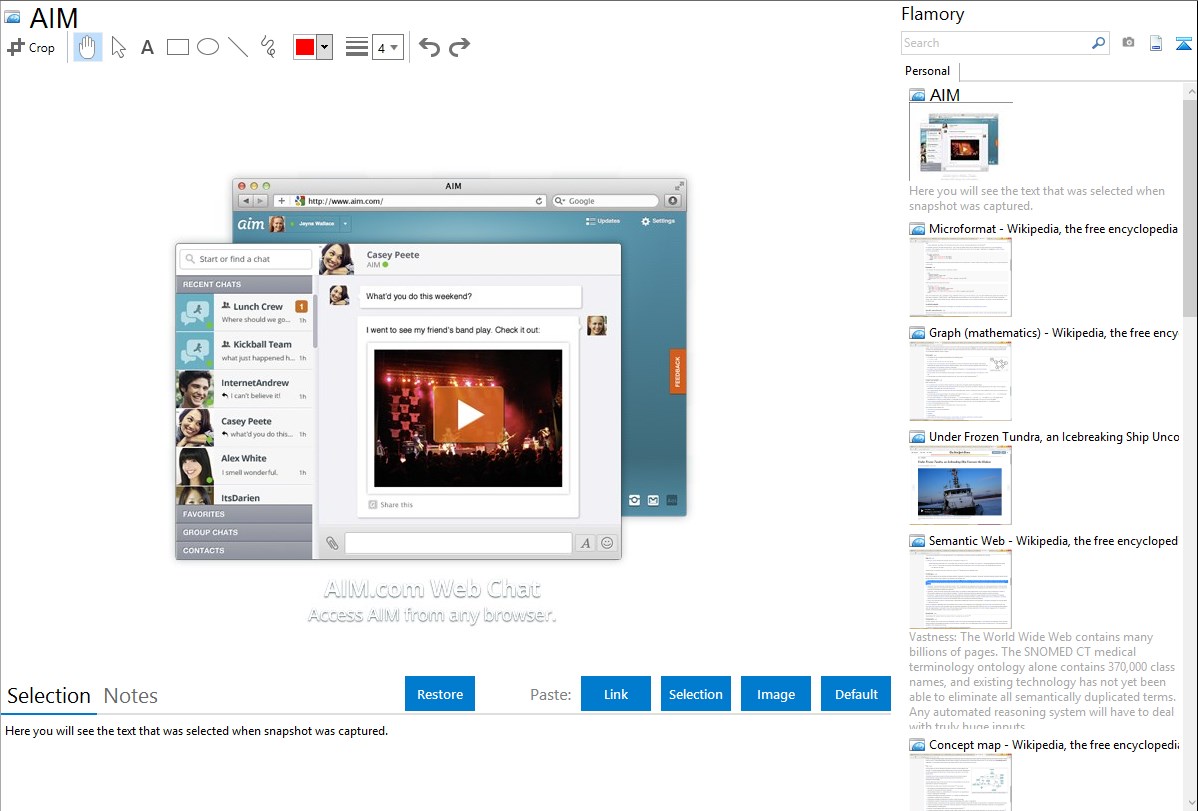
Task: Select the Lunch Crew chat row
Action: 244,313
